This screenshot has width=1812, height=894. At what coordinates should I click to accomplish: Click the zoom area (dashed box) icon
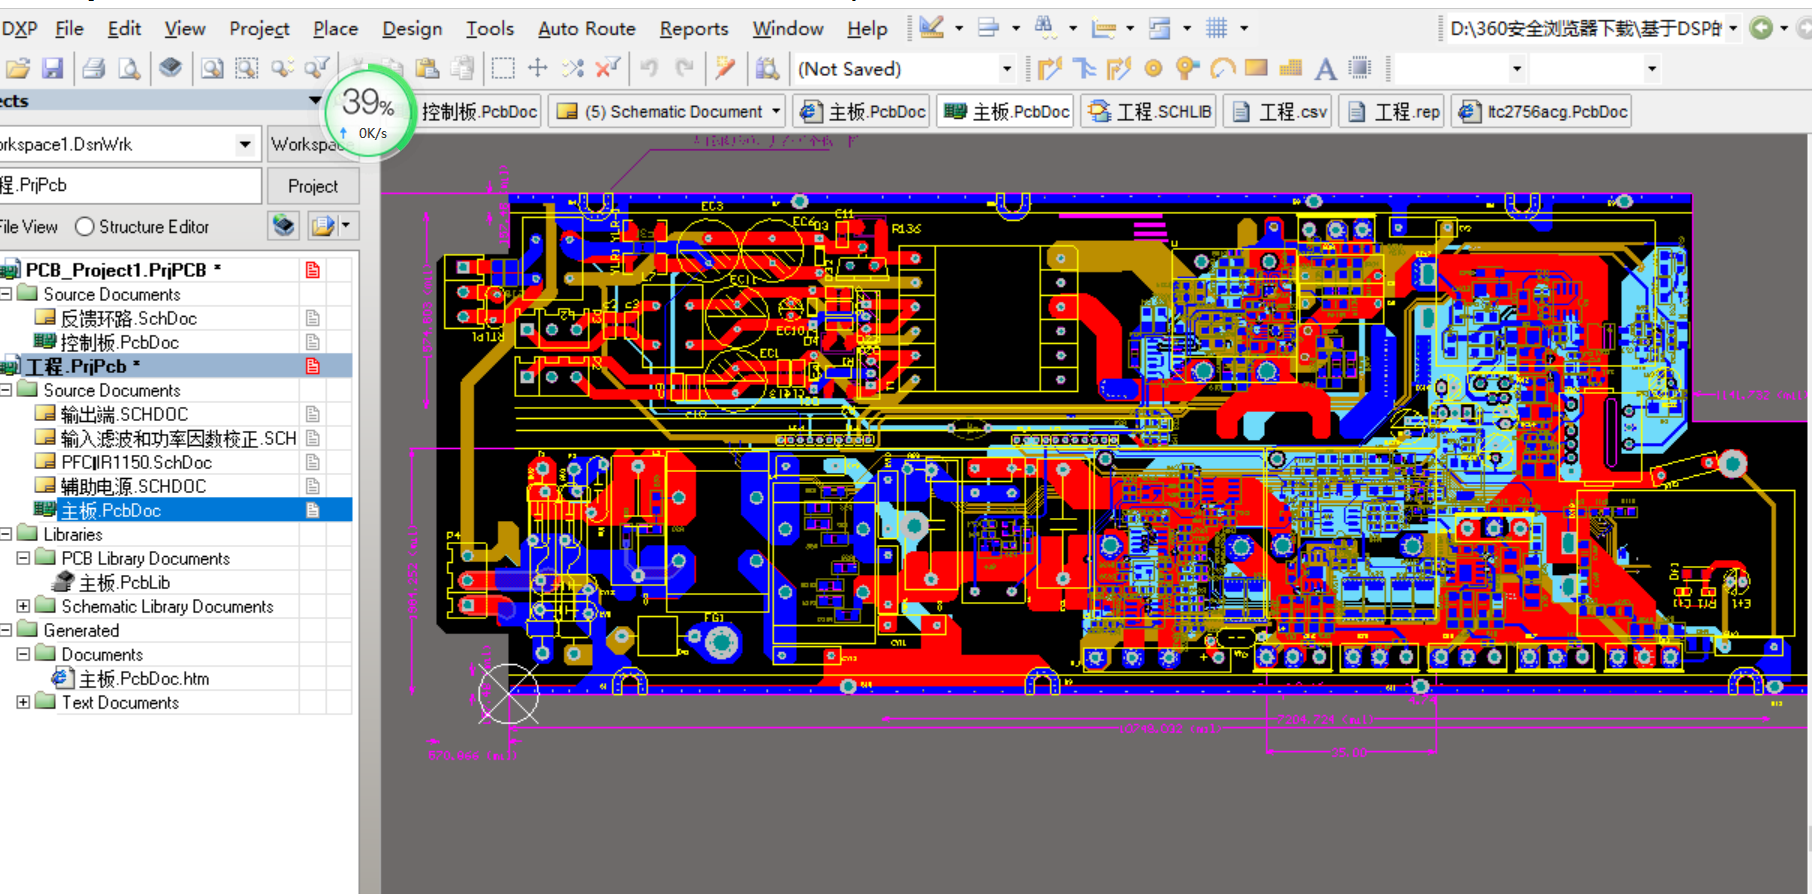click(x=246, y=68)
